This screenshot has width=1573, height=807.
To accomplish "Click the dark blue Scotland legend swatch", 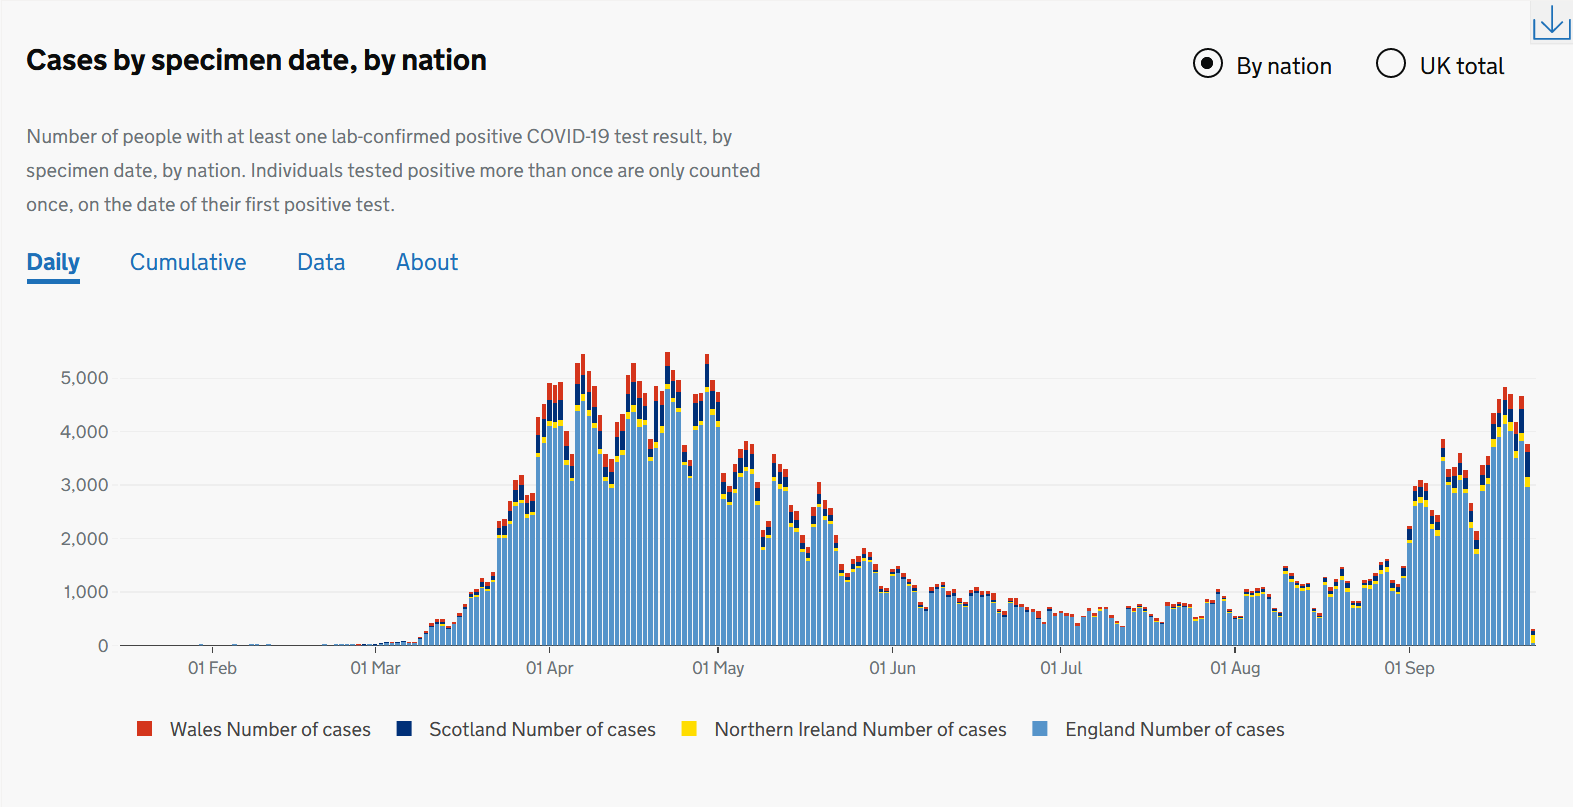I will point(404,729).
